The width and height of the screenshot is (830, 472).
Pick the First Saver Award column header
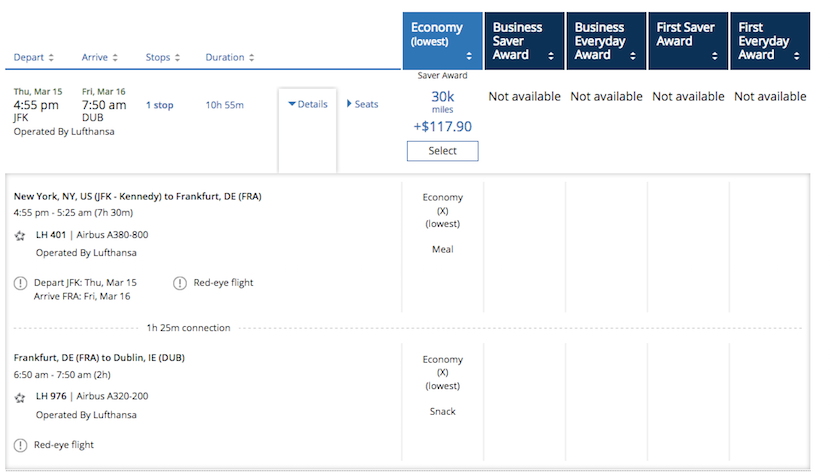click(x=688, y=41)
